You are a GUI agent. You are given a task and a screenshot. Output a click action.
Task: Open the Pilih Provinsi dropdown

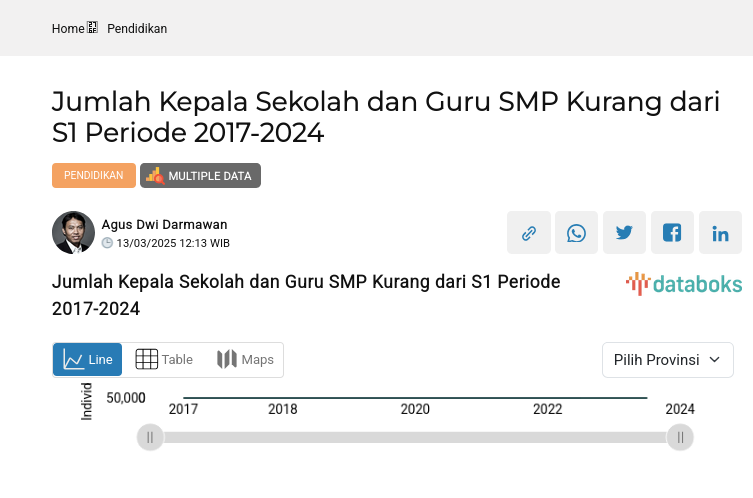[667, 360]
